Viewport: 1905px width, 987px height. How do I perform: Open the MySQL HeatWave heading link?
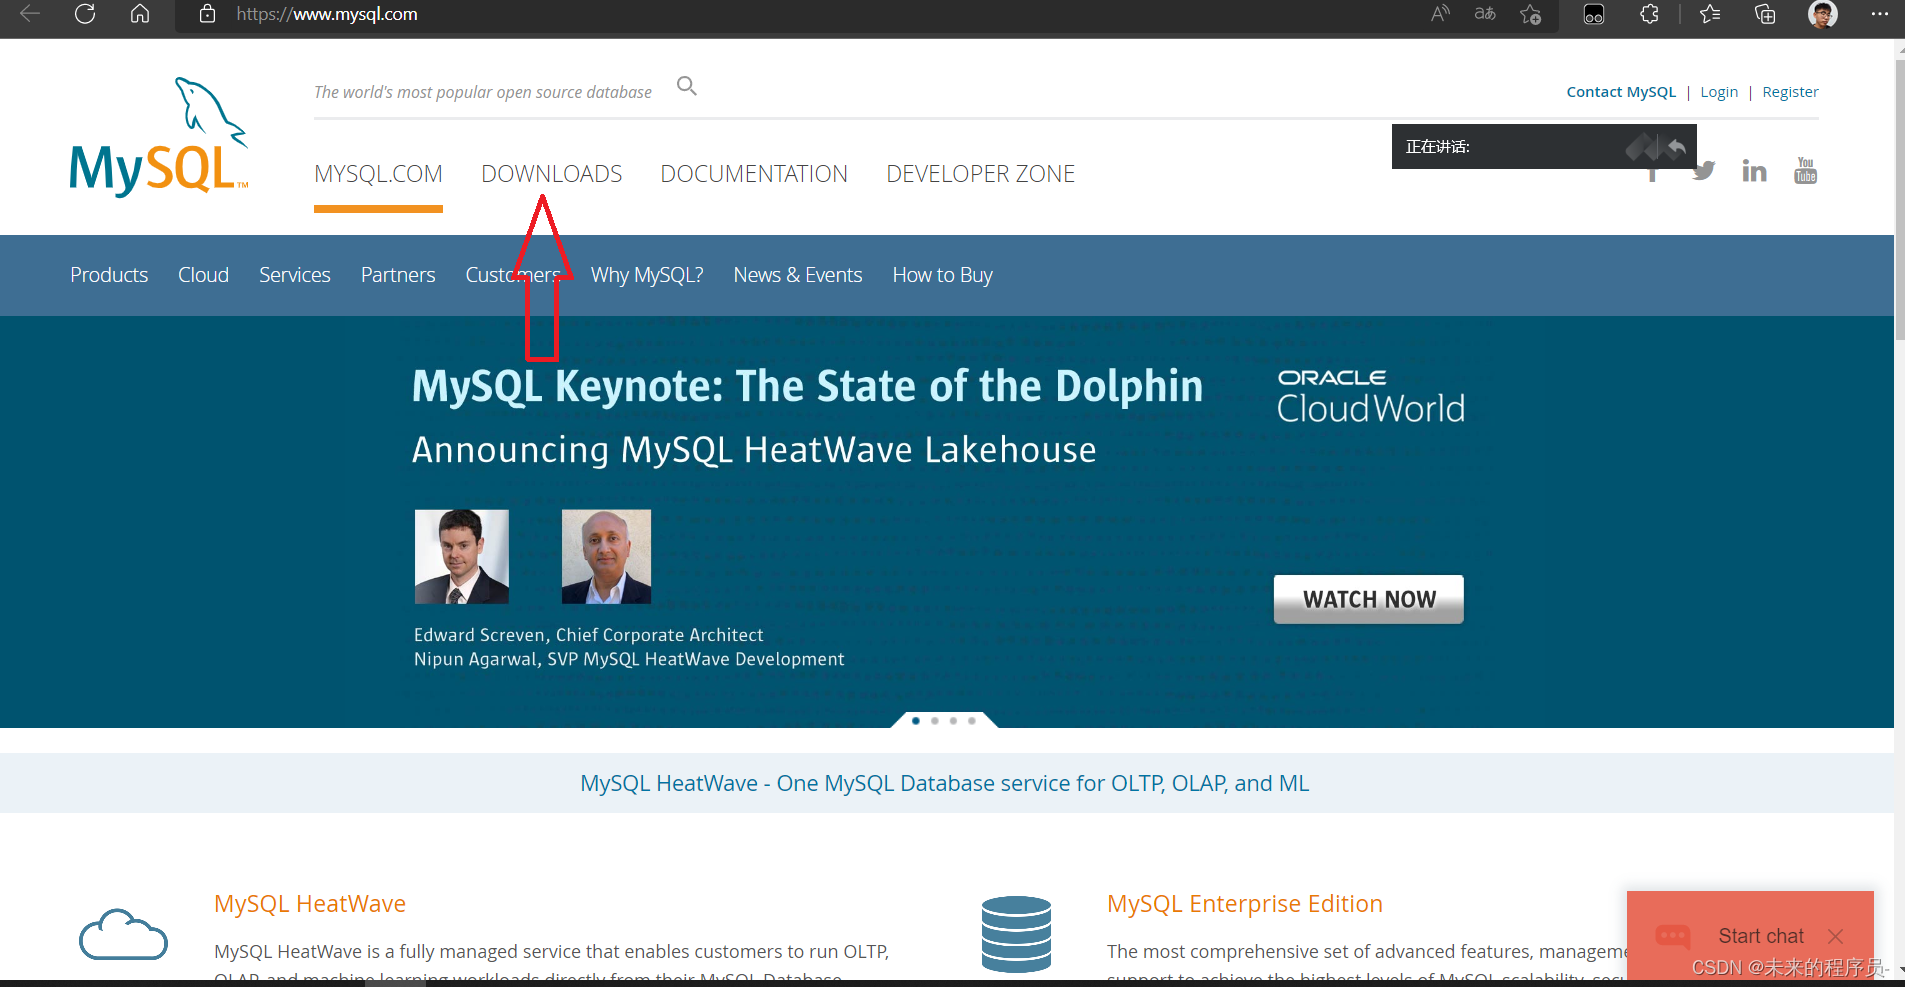[x=310, y=904]
